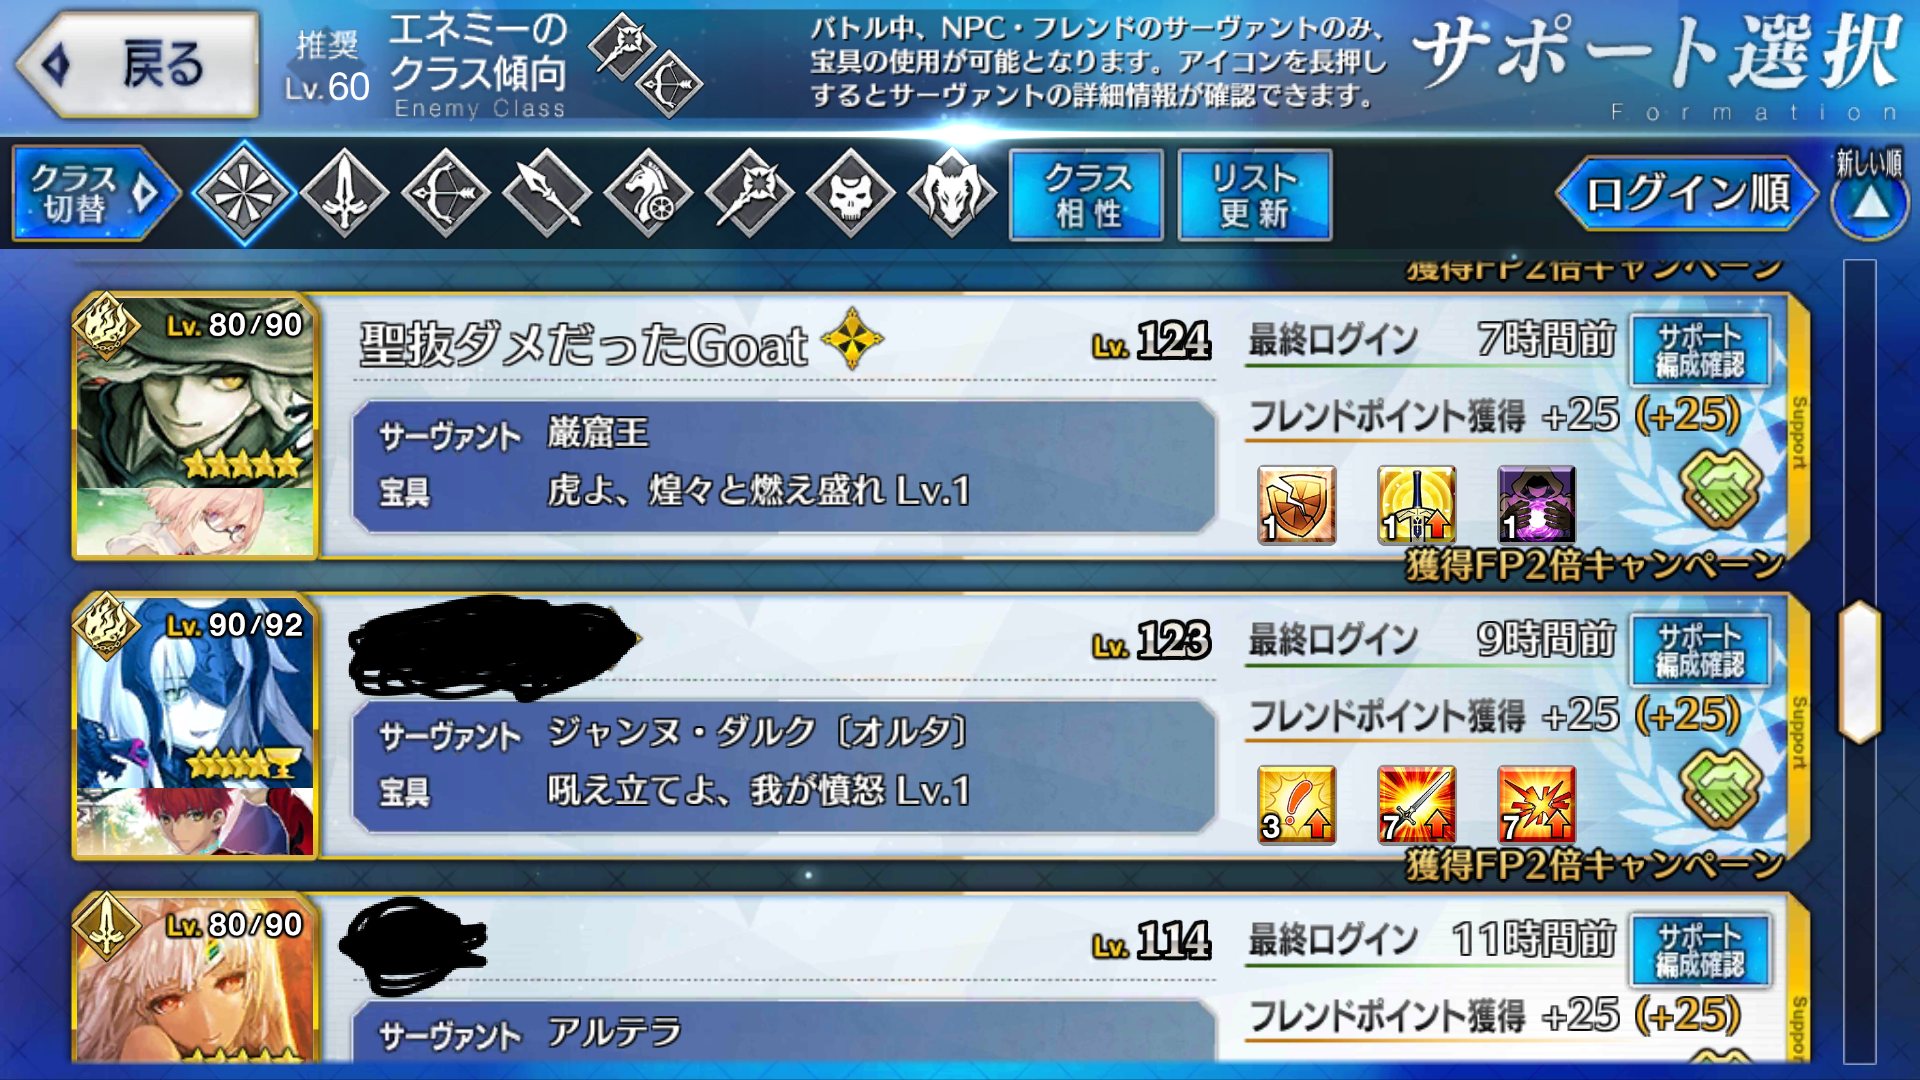Select the Caster class filter icon
This screenshot has height=1080, width=1920.
coord(749,194)
